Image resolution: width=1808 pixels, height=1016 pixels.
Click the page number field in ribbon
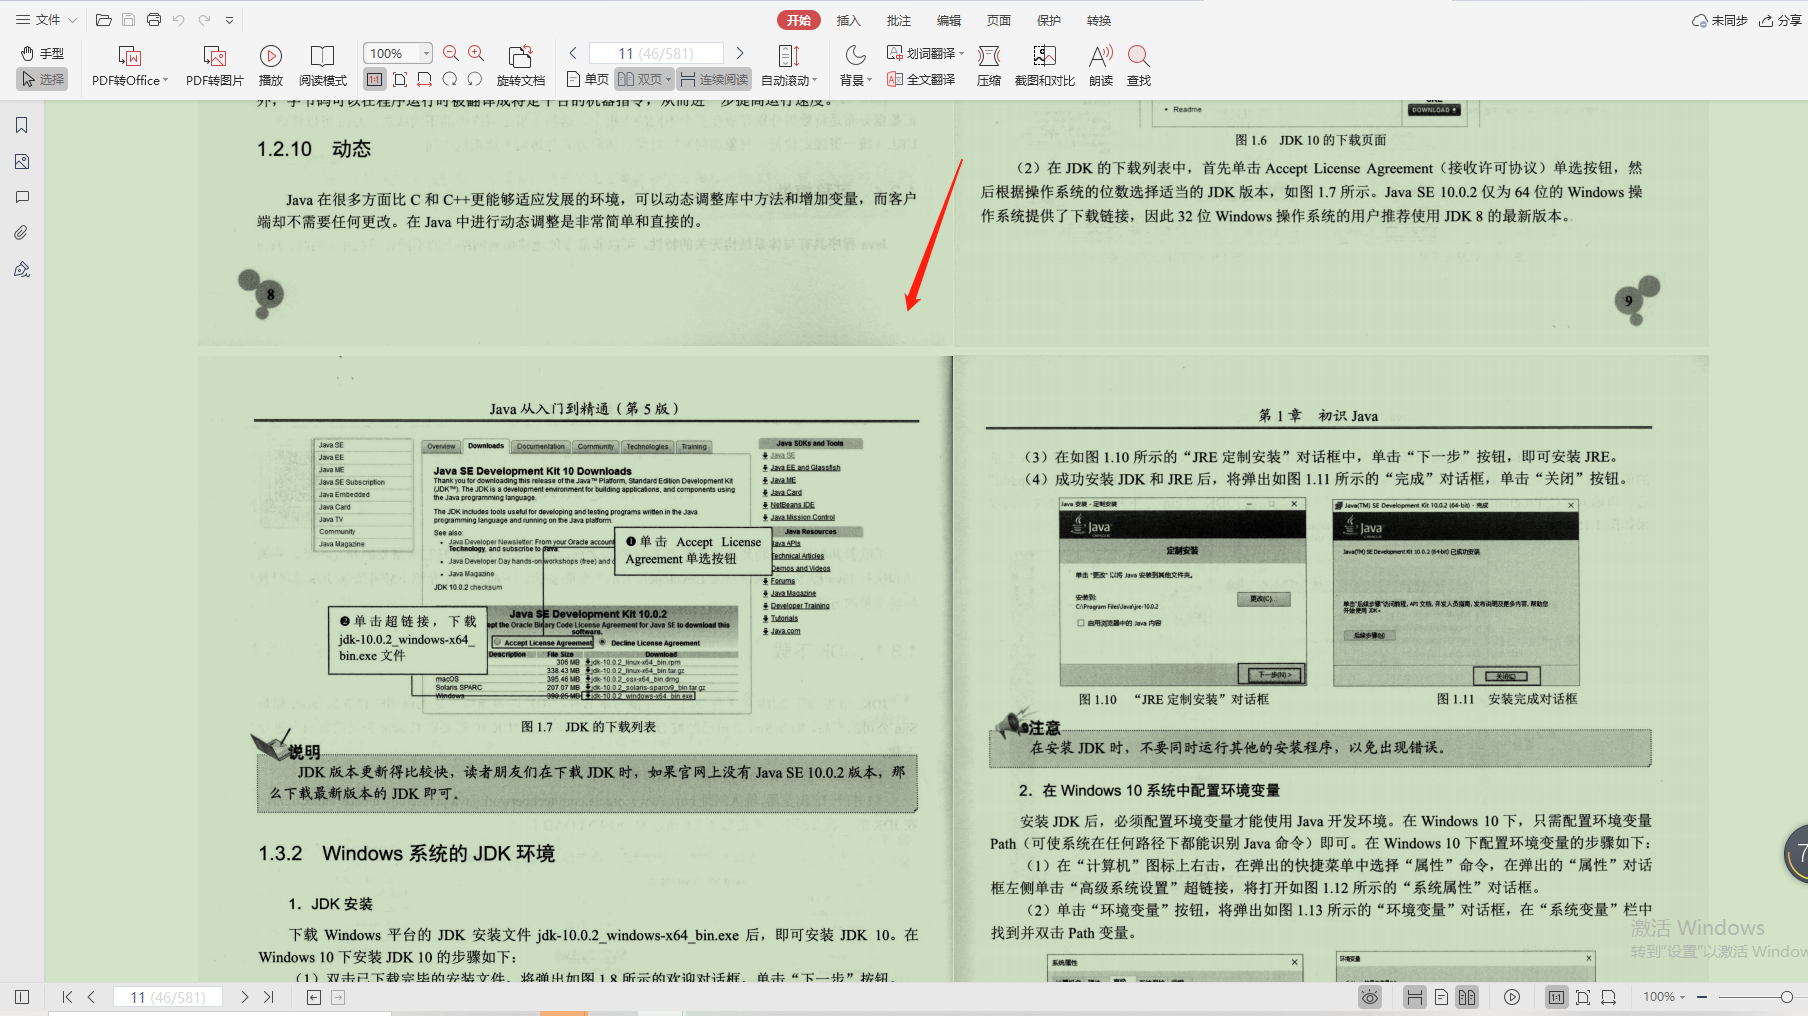[x=656, y=53]
